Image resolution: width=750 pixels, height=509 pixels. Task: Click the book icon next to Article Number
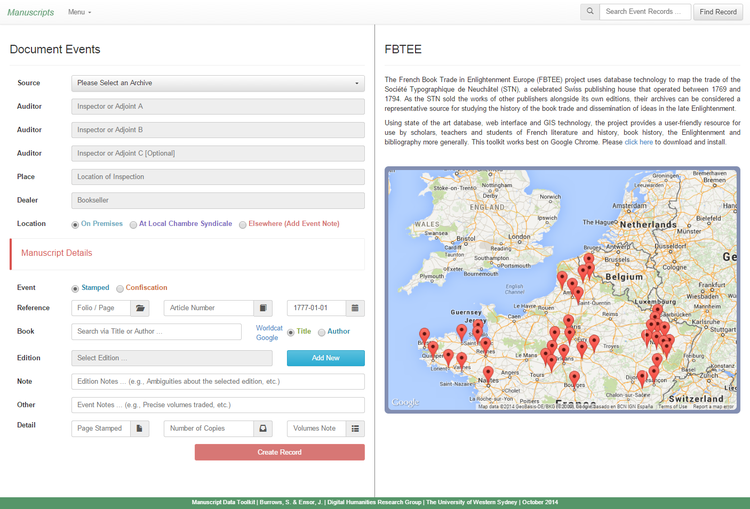(x=264, y=308)
